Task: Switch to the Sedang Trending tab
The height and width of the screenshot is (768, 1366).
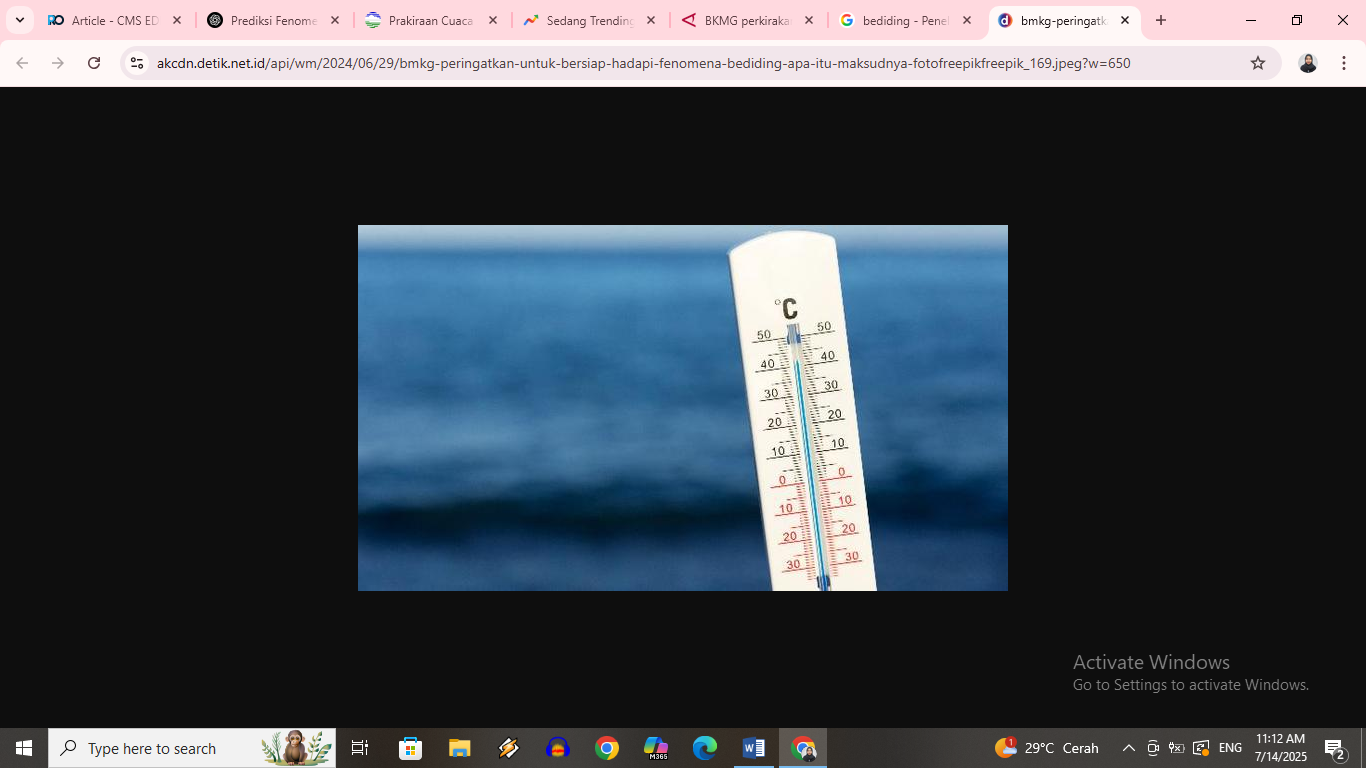Action: [x=589, y=20]
